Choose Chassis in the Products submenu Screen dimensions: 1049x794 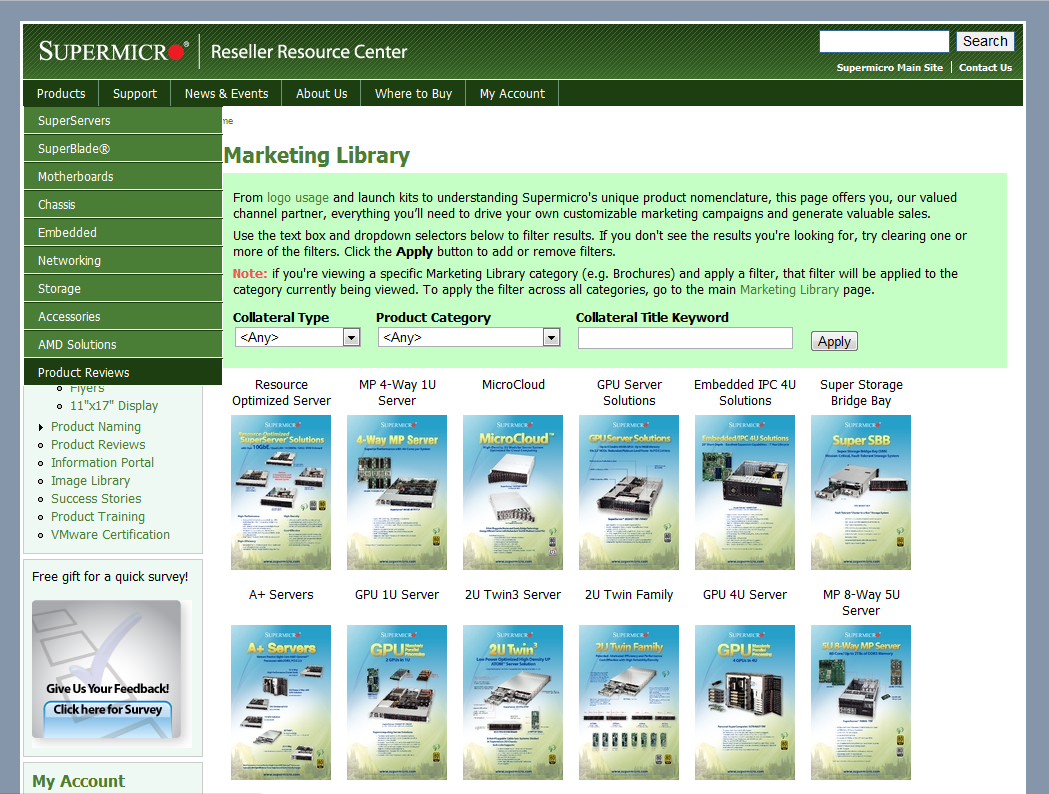click(123, 205)
